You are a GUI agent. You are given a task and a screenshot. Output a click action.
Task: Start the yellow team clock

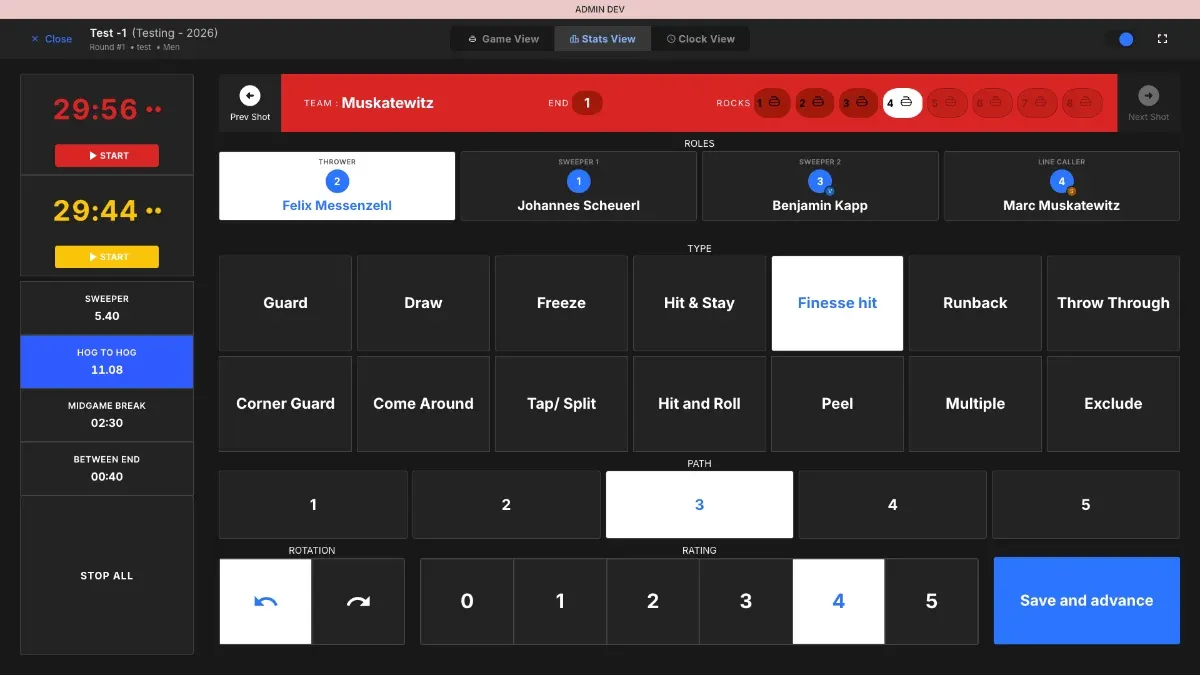[x=107, y=257]
